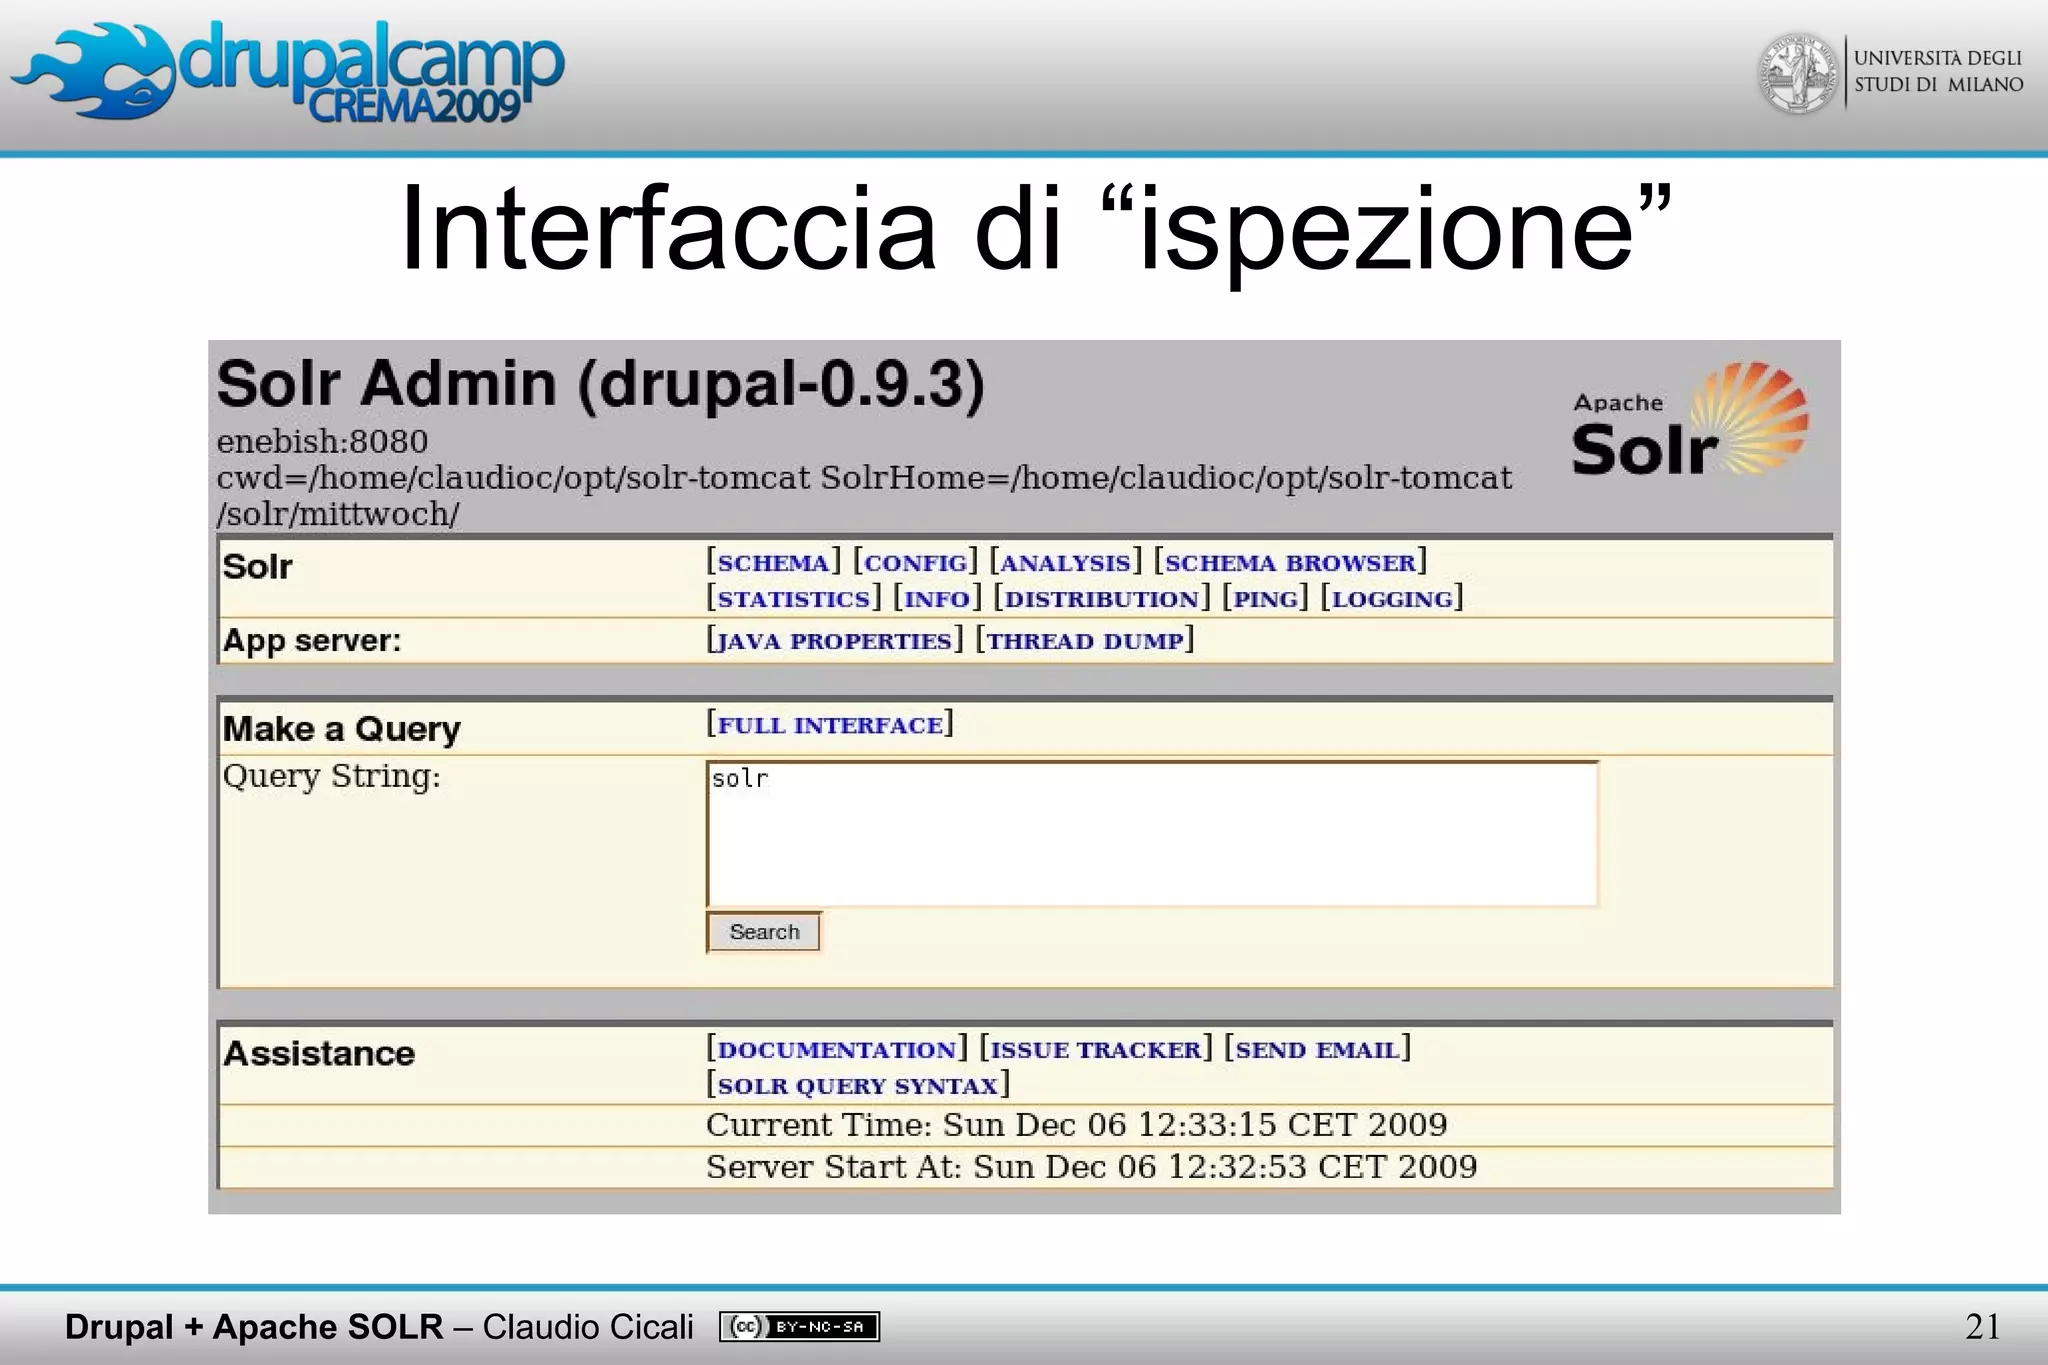
Task: Open THREAD DUMP link
Action: pyautogui.click(x=1085, y=641)
